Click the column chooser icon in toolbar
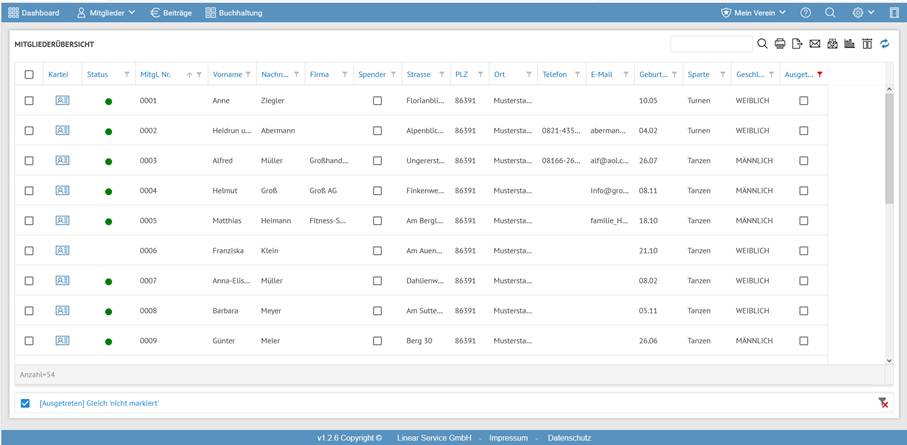The image size is (907, 445). click(x=867, y=44)
